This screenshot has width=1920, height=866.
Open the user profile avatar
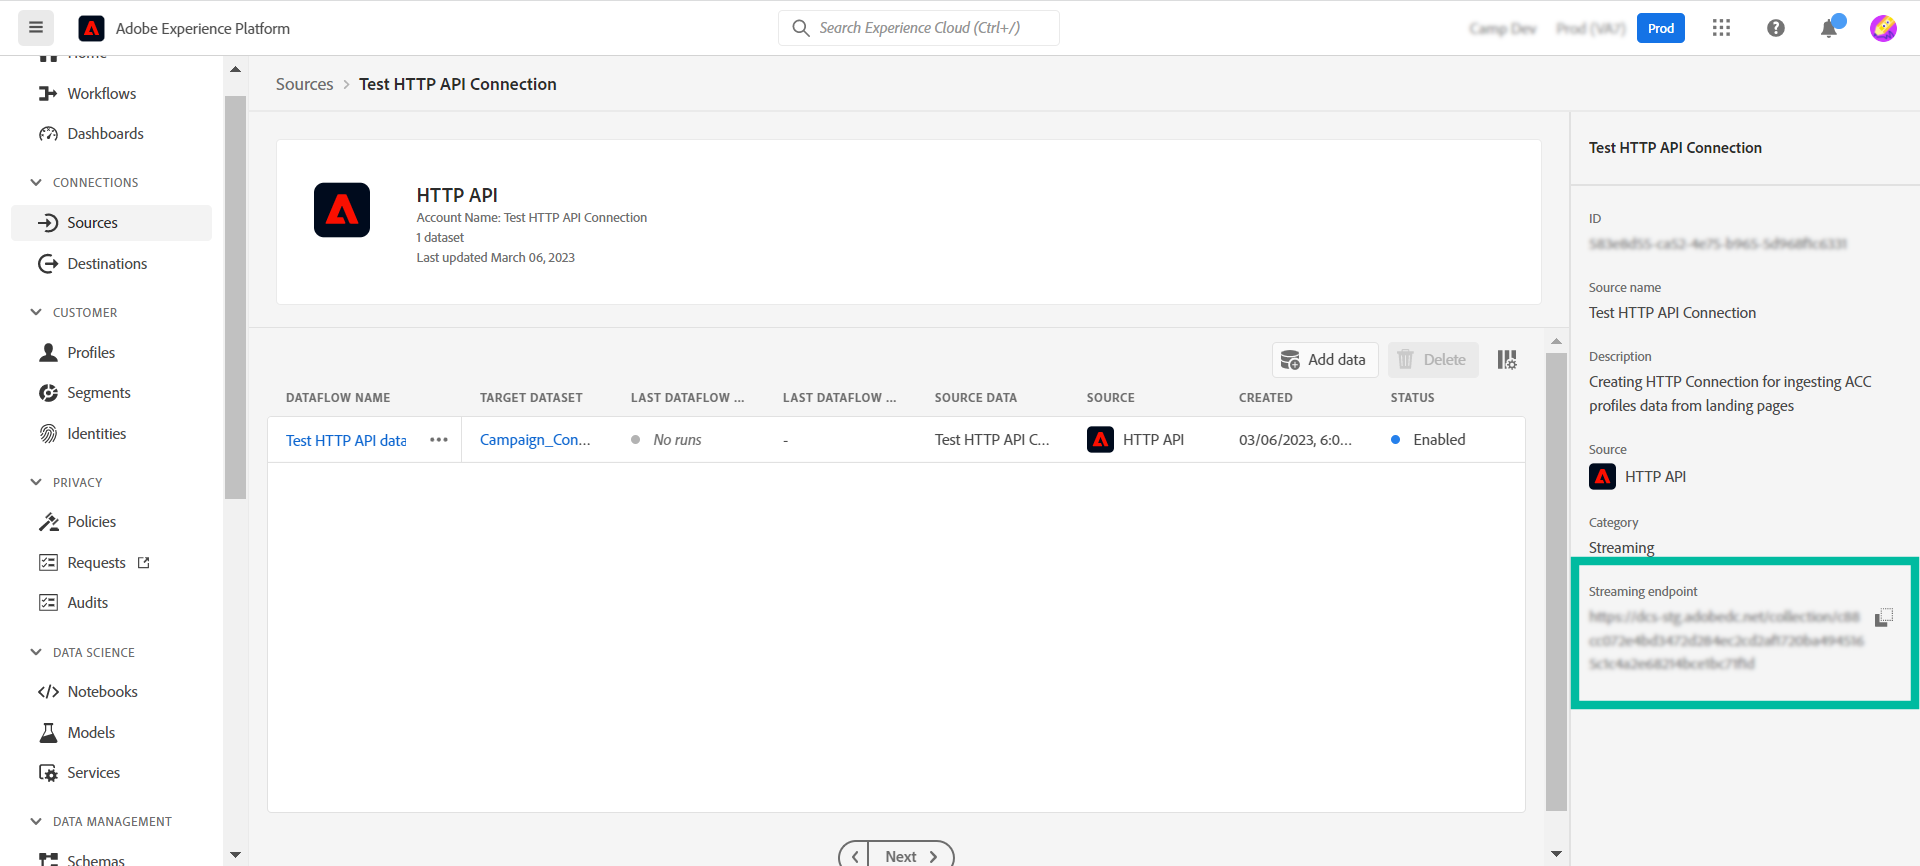1883,28
